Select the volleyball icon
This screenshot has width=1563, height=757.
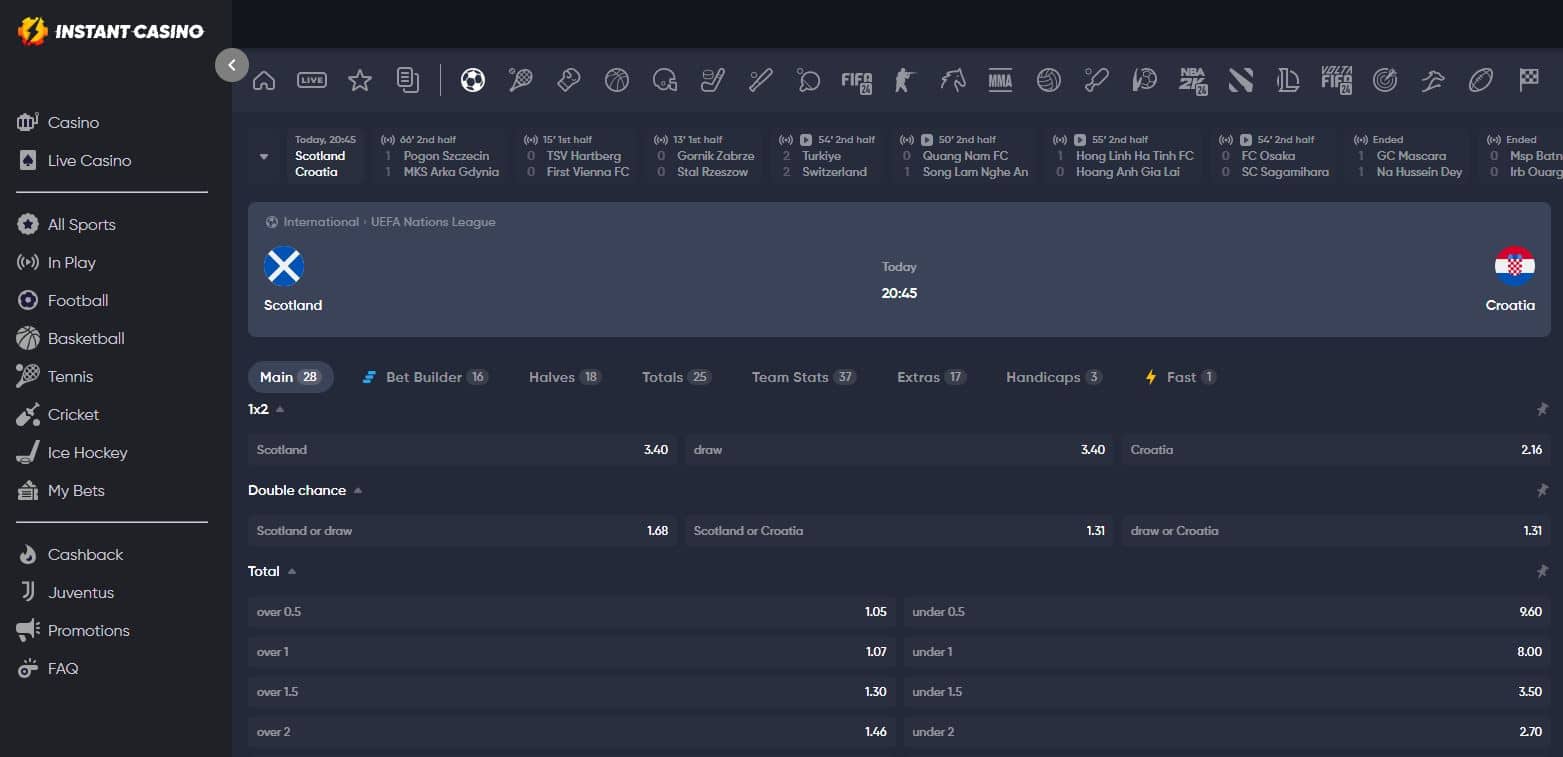tap(1049, 80)
